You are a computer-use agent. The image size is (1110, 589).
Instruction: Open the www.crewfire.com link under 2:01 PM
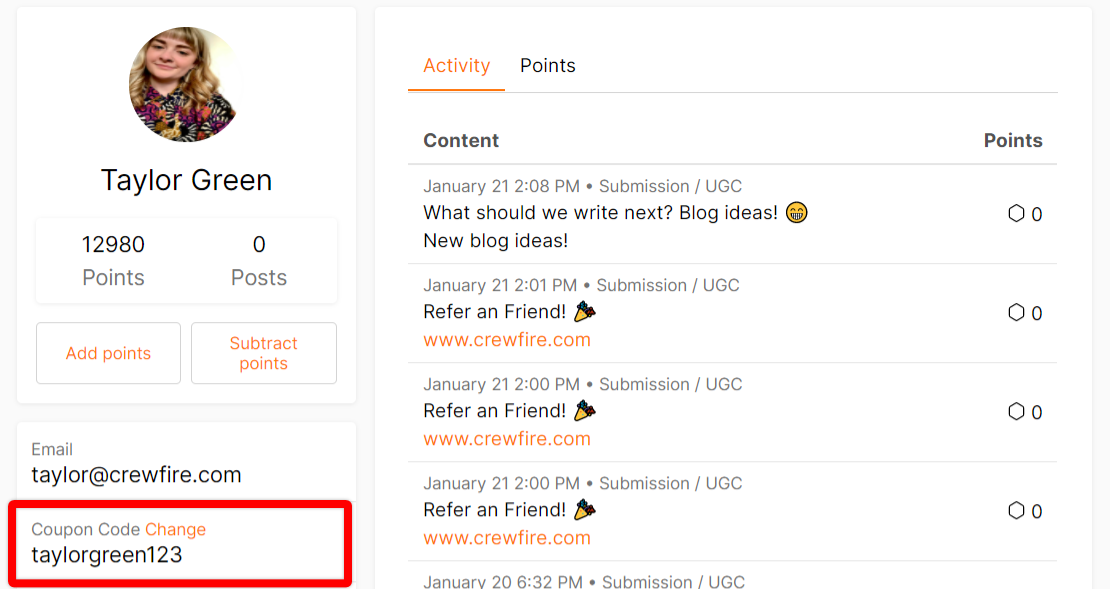click(507, 340)
